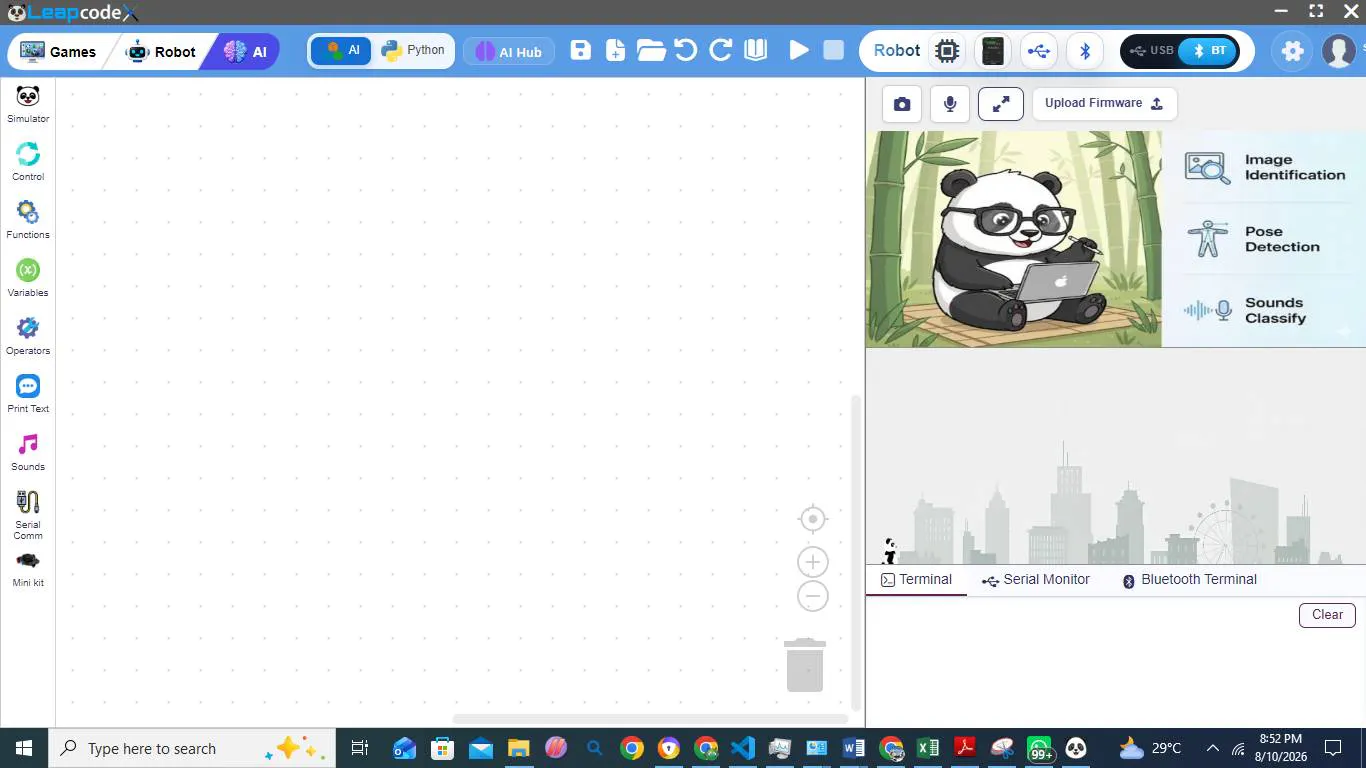Open settings gear icon

(1293, 51)
